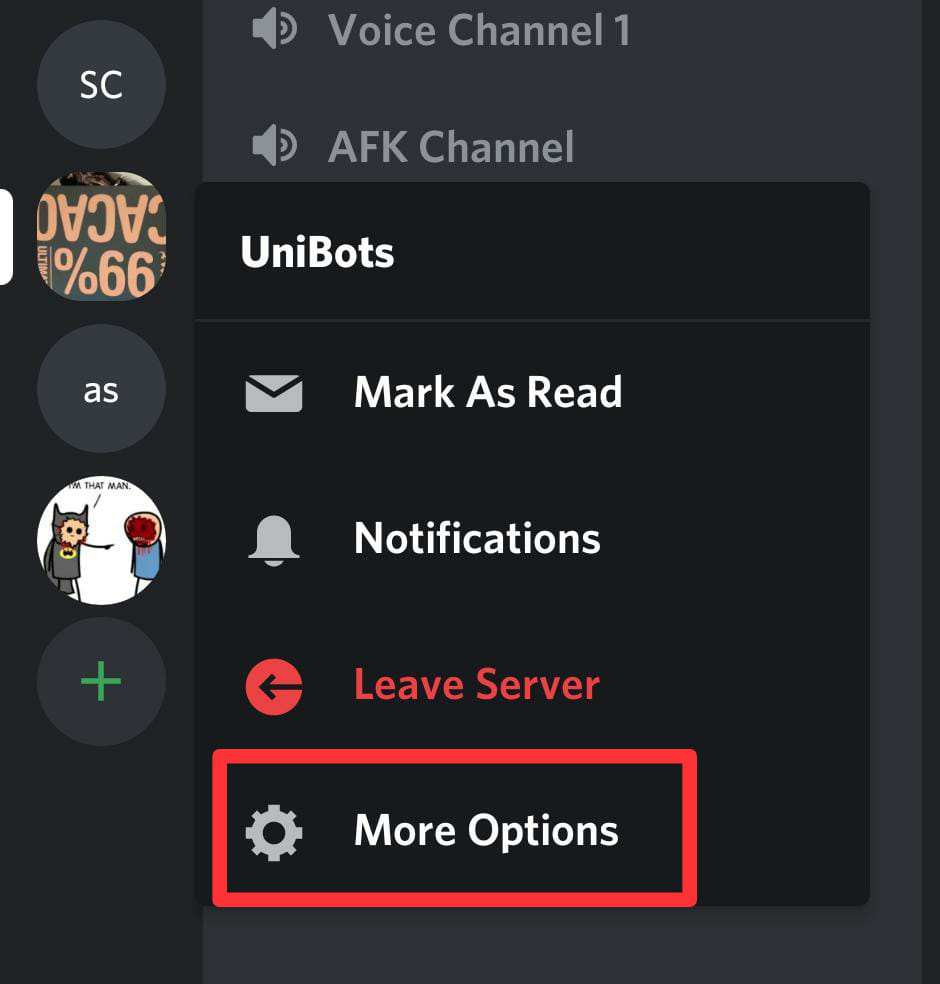Open More Options text entry
The image size is (940, 984).
tap(486, 831)
